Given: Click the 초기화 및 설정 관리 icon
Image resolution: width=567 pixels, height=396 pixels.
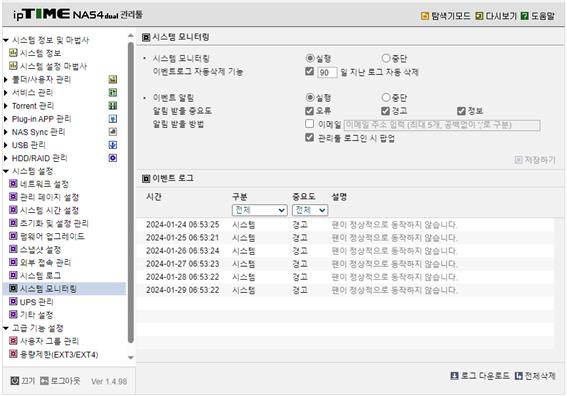Looking at the screenshot, I should tap(13, 223).
